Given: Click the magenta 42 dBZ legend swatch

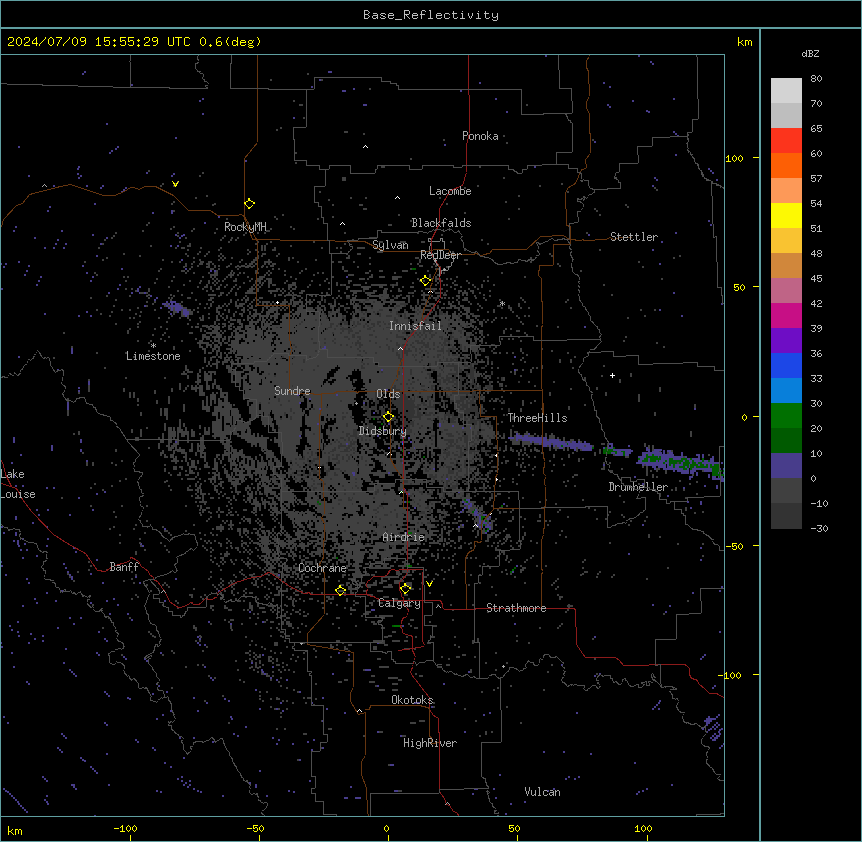Looking at the screenshot, I should coord(786,315).
